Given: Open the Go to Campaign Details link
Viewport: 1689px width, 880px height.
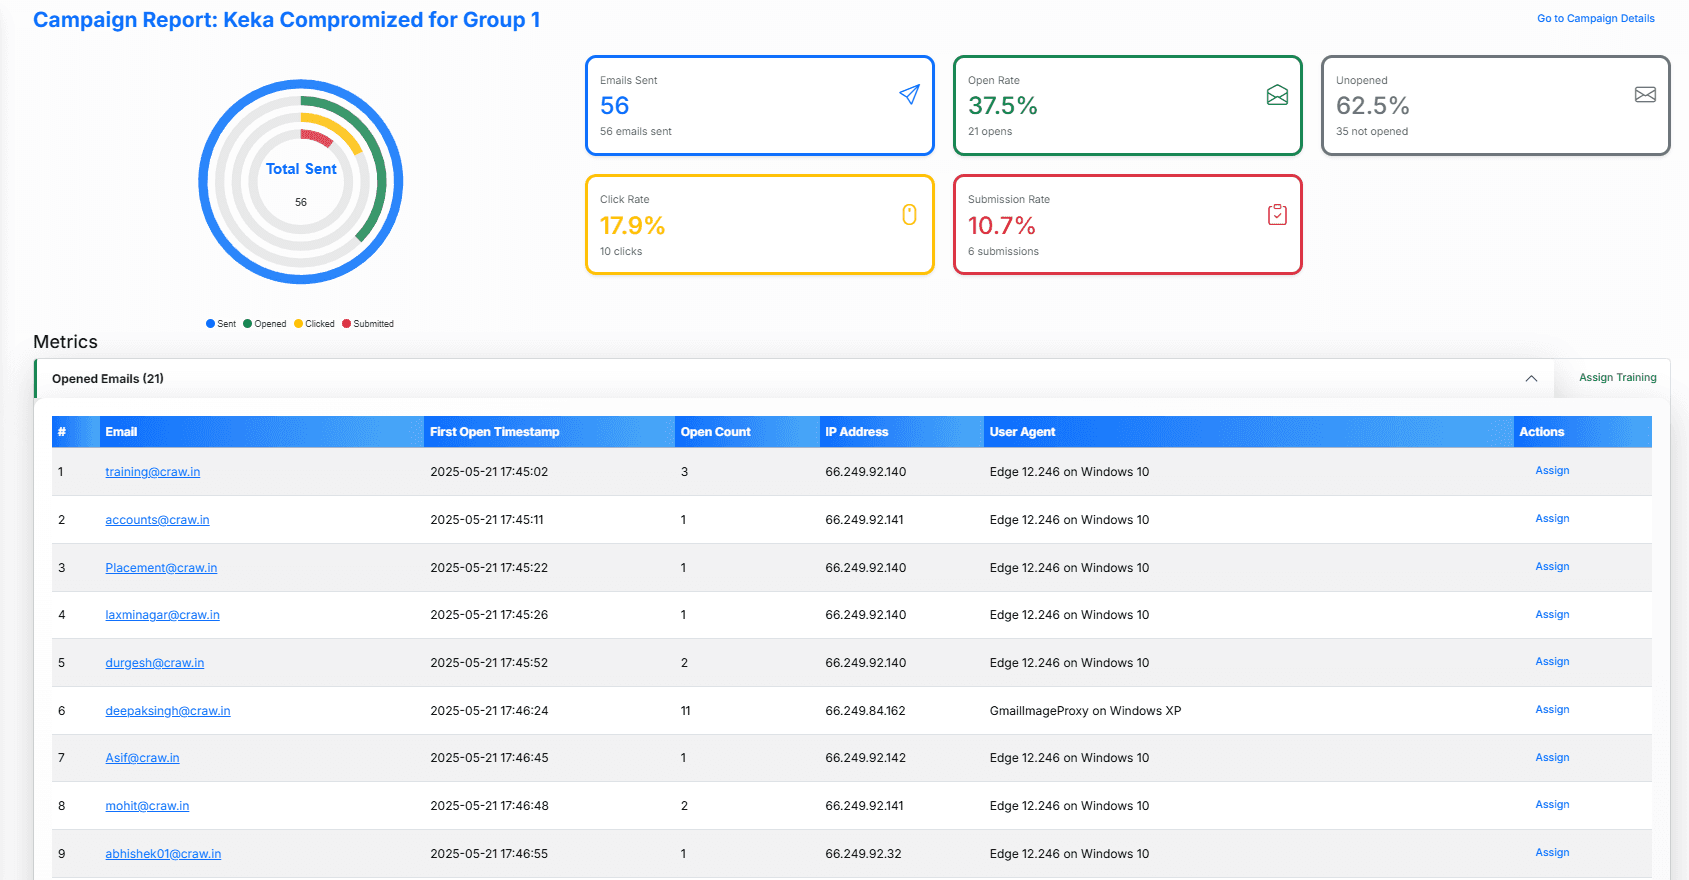Looking at the screenshot, I should [x=1595, y=18].
